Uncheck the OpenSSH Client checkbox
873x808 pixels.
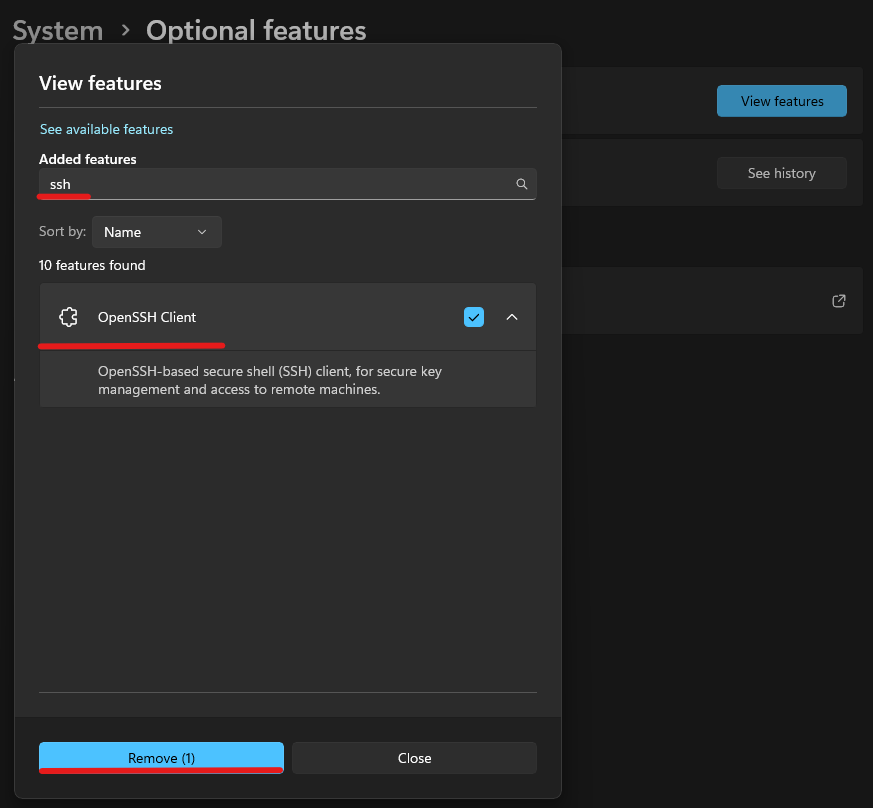474,317
